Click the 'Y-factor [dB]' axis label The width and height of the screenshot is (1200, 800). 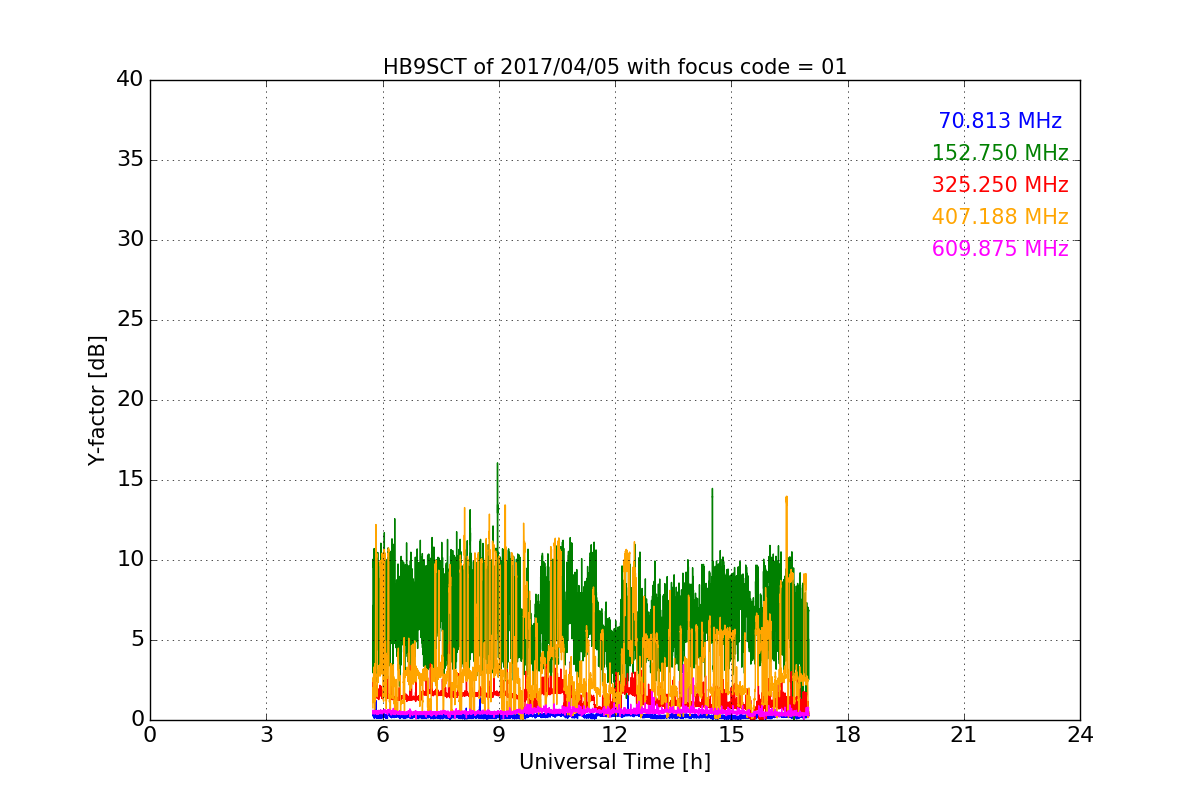97,400
